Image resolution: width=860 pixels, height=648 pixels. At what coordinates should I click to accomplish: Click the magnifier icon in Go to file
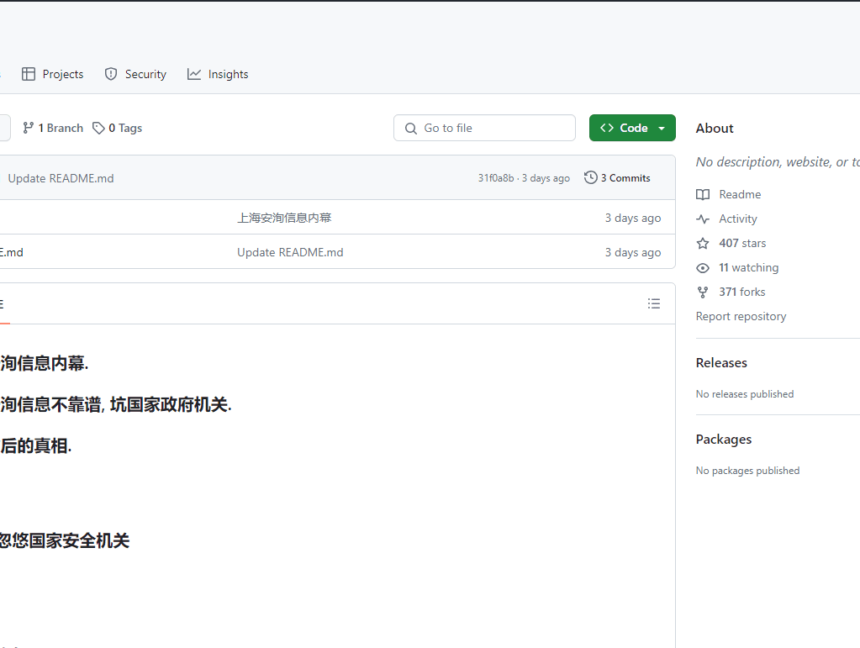(410, 128)
